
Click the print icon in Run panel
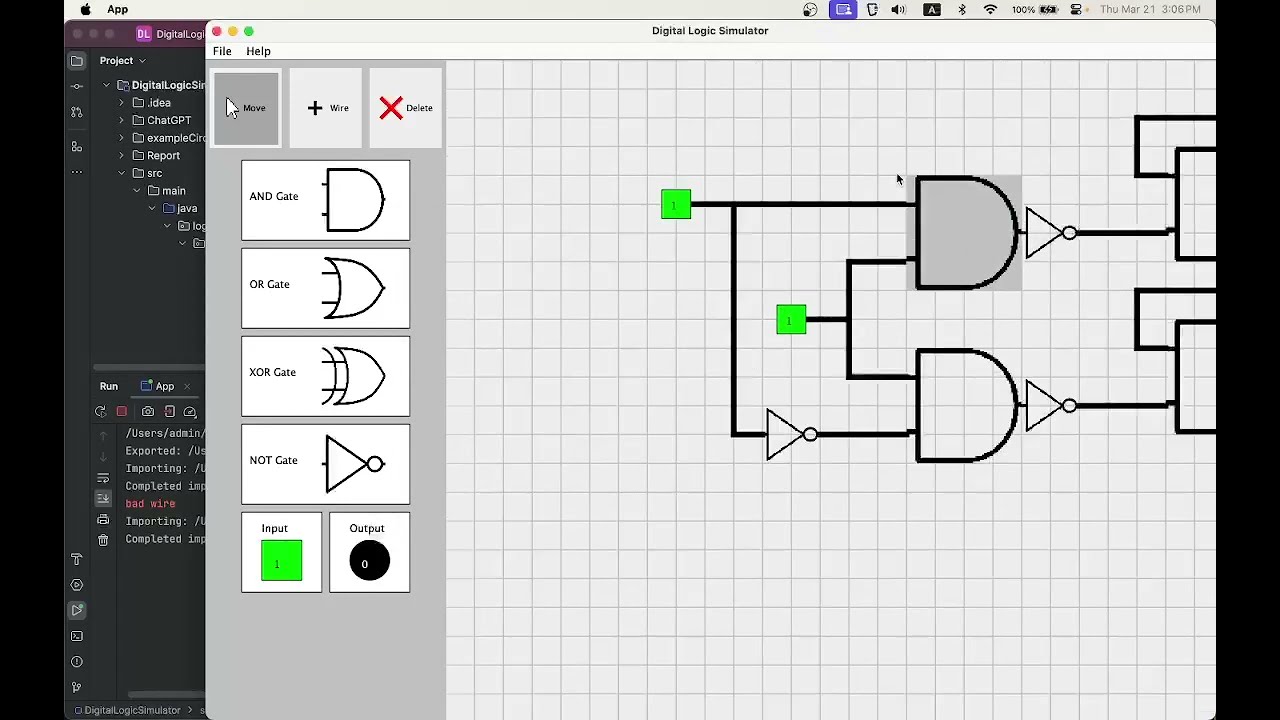(103, 520)
